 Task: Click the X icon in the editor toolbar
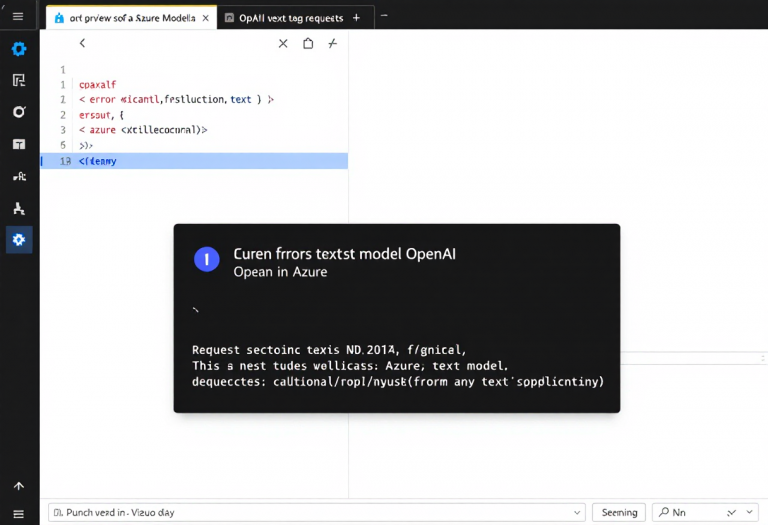283,43
